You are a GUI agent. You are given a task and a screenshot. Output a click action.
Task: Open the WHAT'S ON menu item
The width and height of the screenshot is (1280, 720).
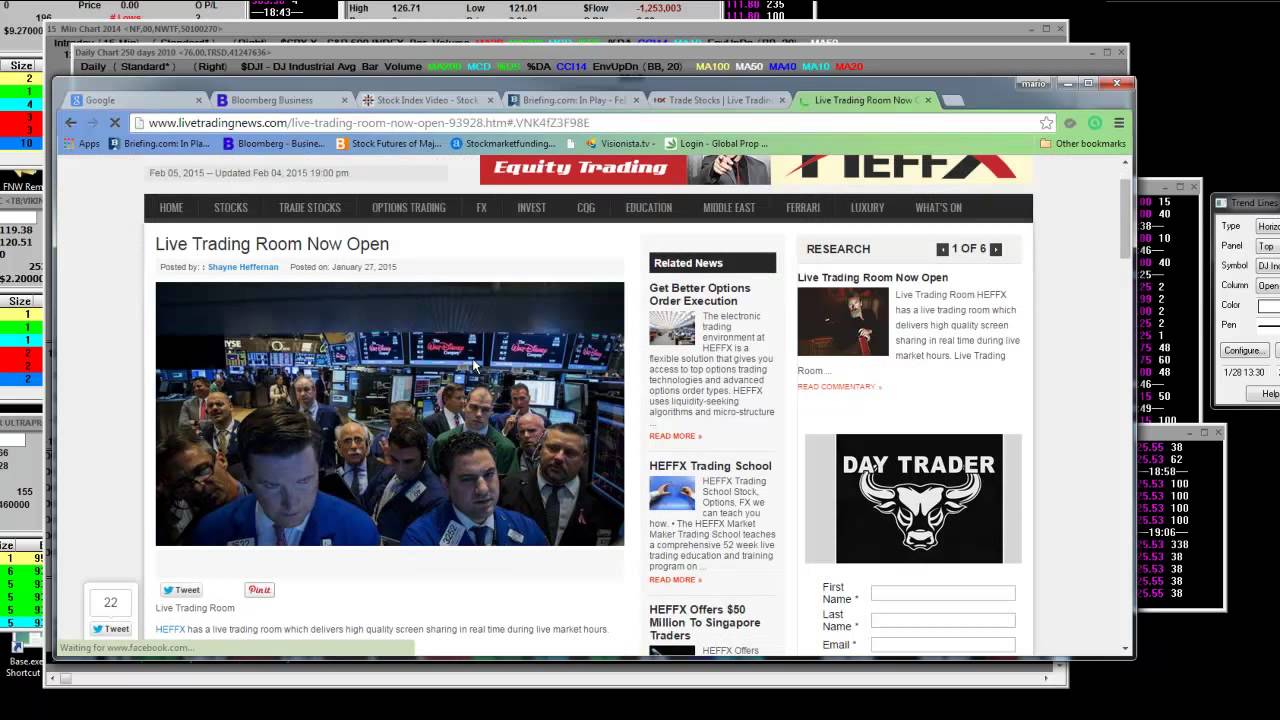pos(938,208)
